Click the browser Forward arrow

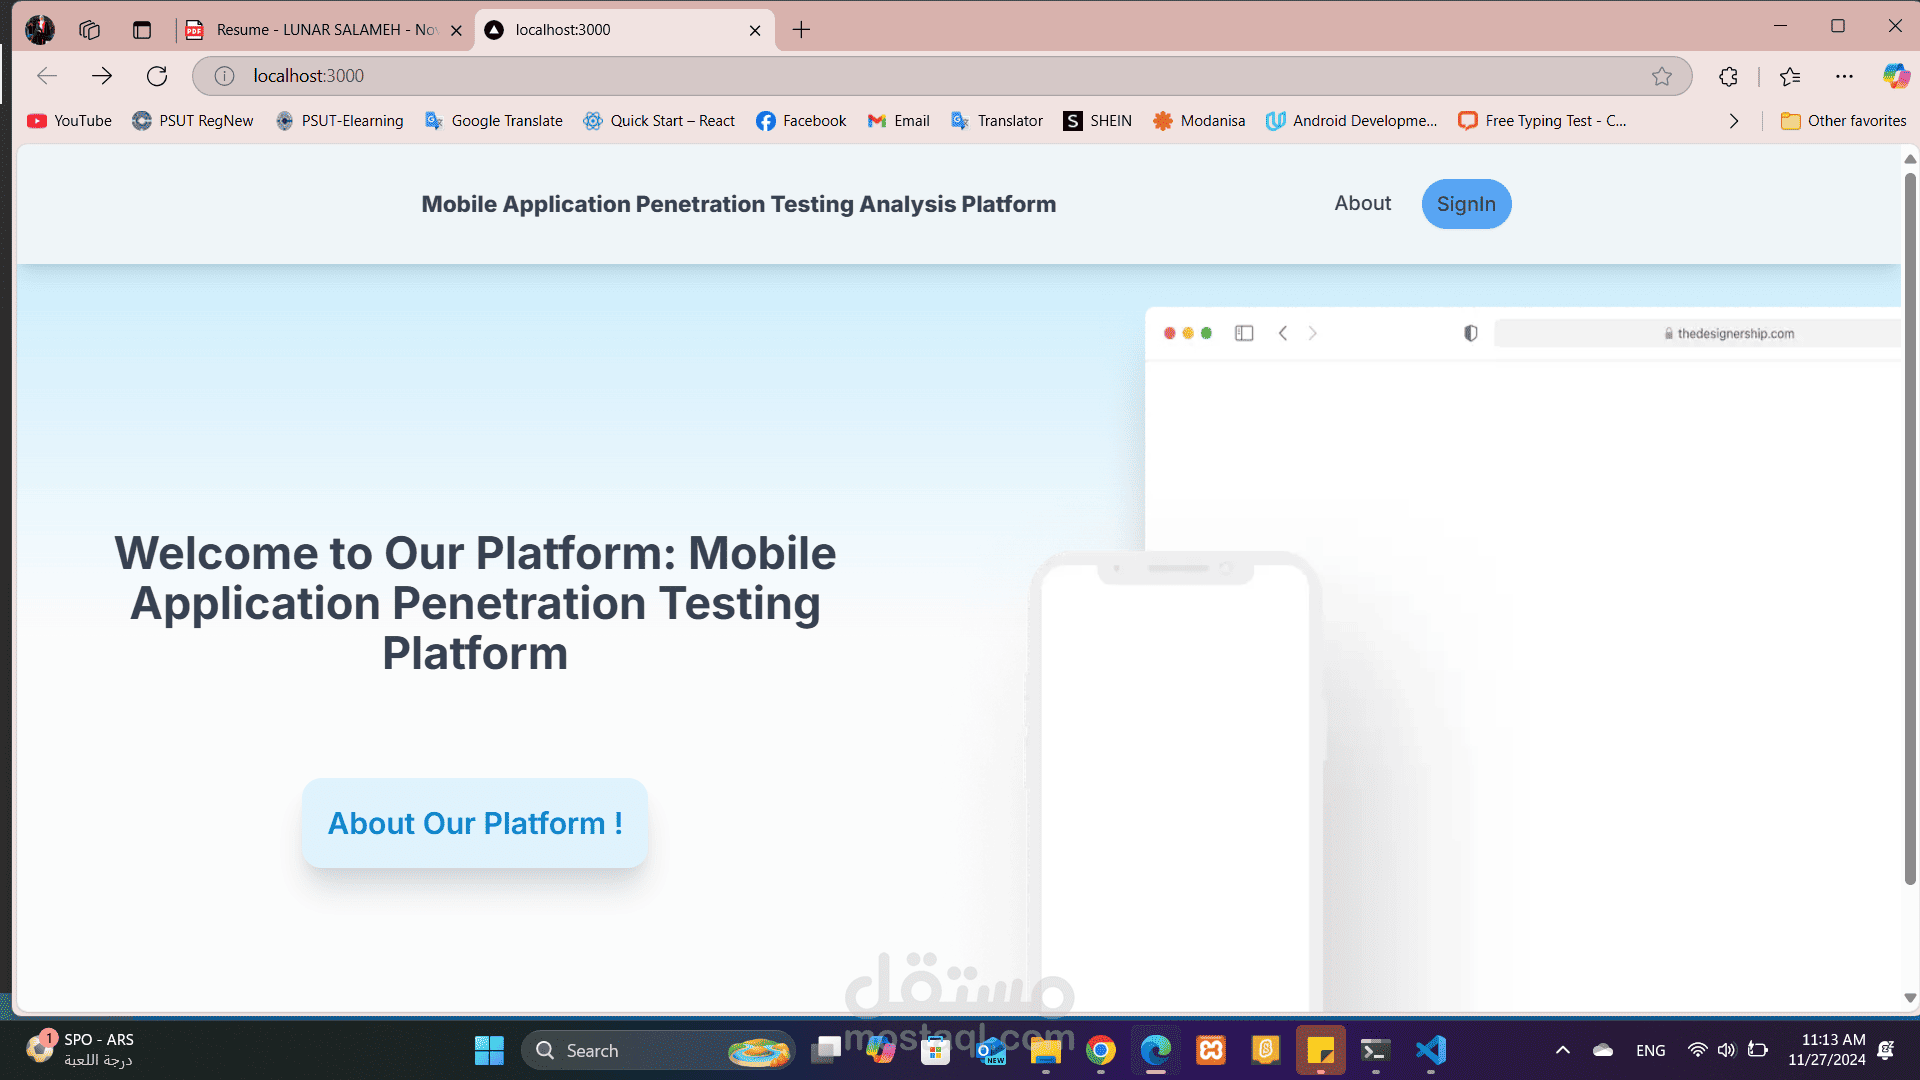tap(102, 76)
